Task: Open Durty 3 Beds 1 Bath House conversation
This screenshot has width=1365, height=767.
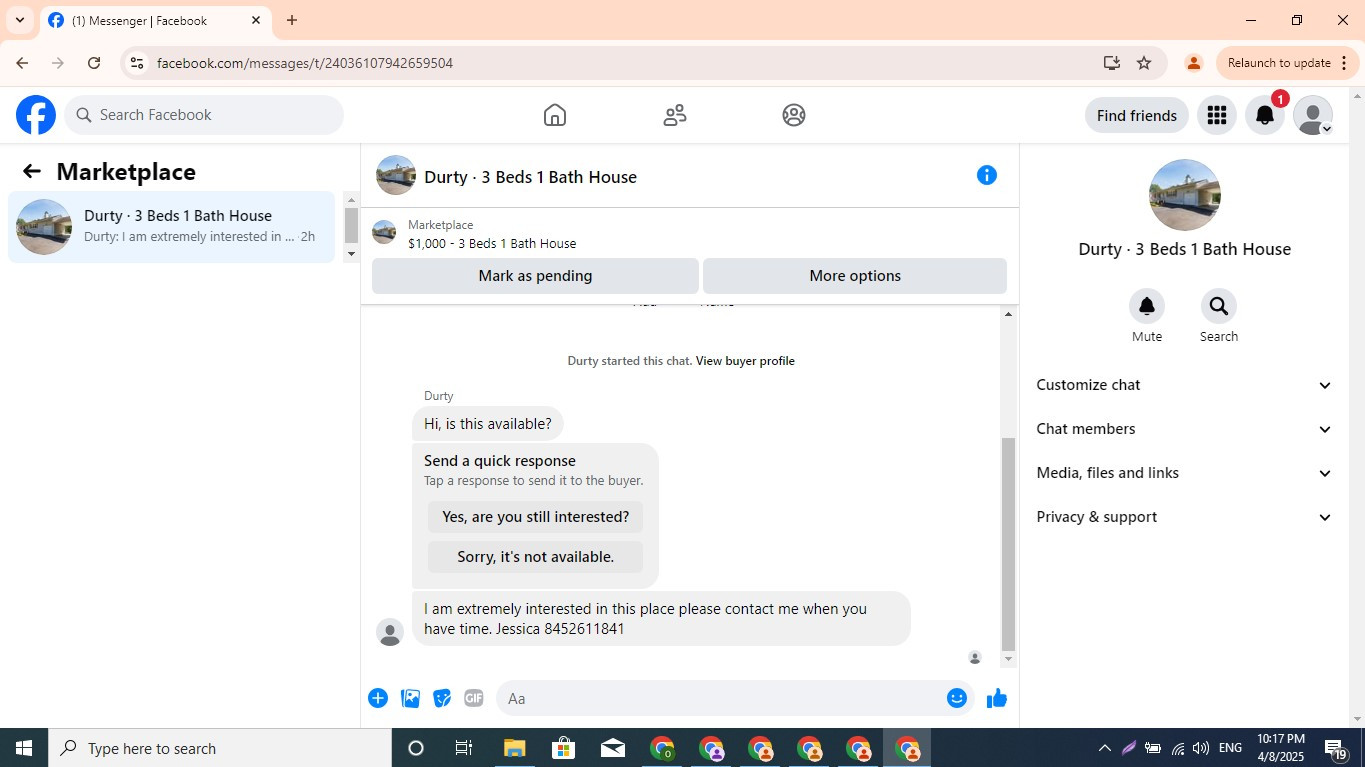Action: pyautogui.click(x=171, y=227)
